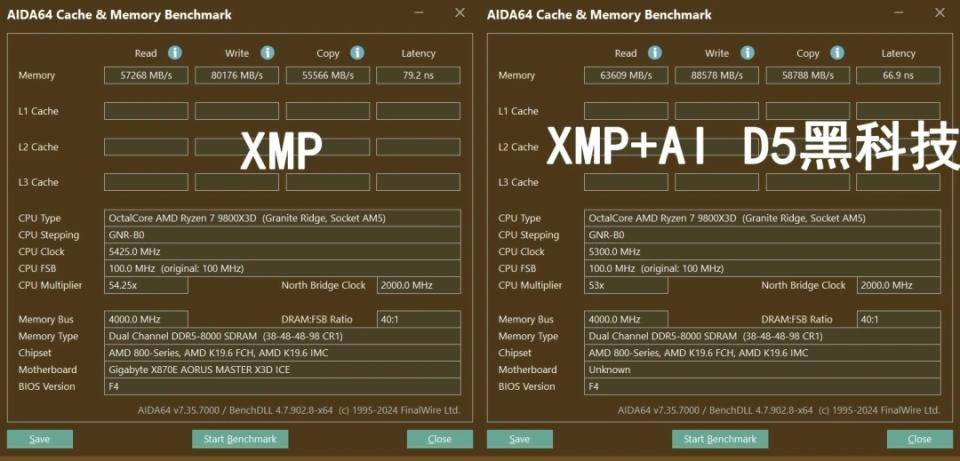This screenshot has width=960, height=461.
Task: Select the Gigabyte X870E AORUS MASTER field
Action: coord(282,370)
